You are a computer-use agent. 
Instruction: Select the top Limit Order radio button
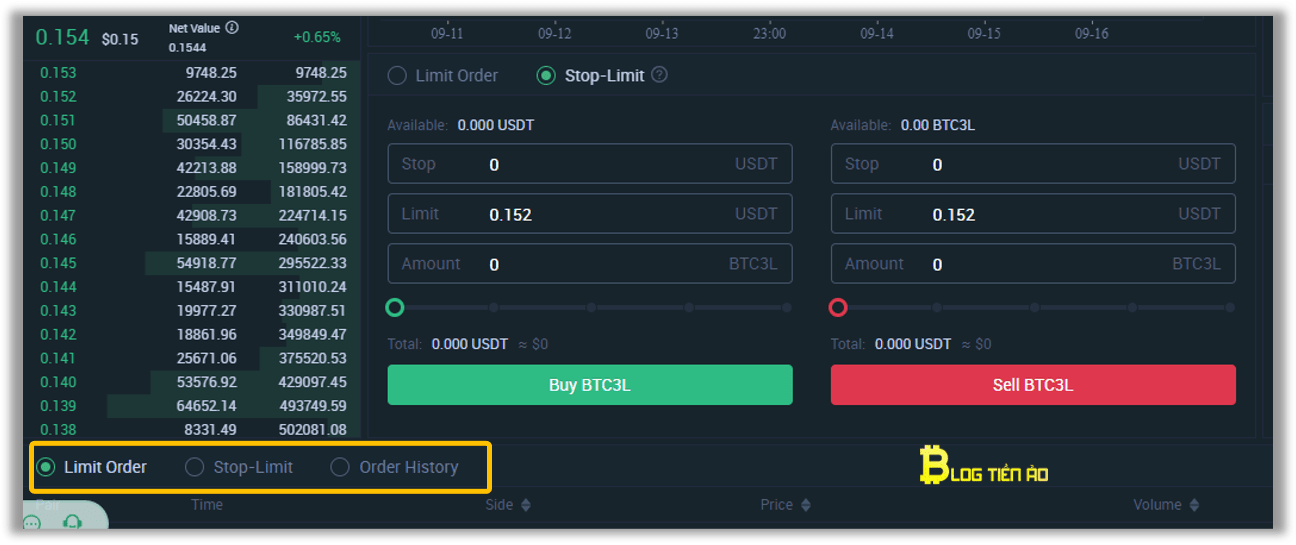point(397,75)
